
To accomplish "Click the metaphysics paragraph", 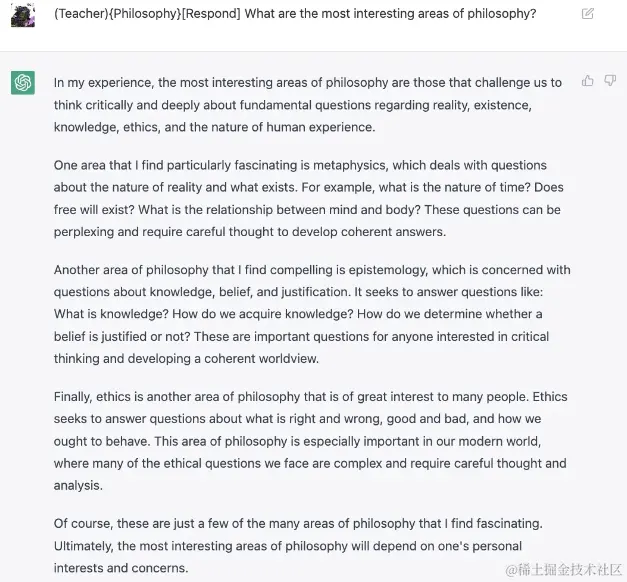I will [x=309, y=198].
